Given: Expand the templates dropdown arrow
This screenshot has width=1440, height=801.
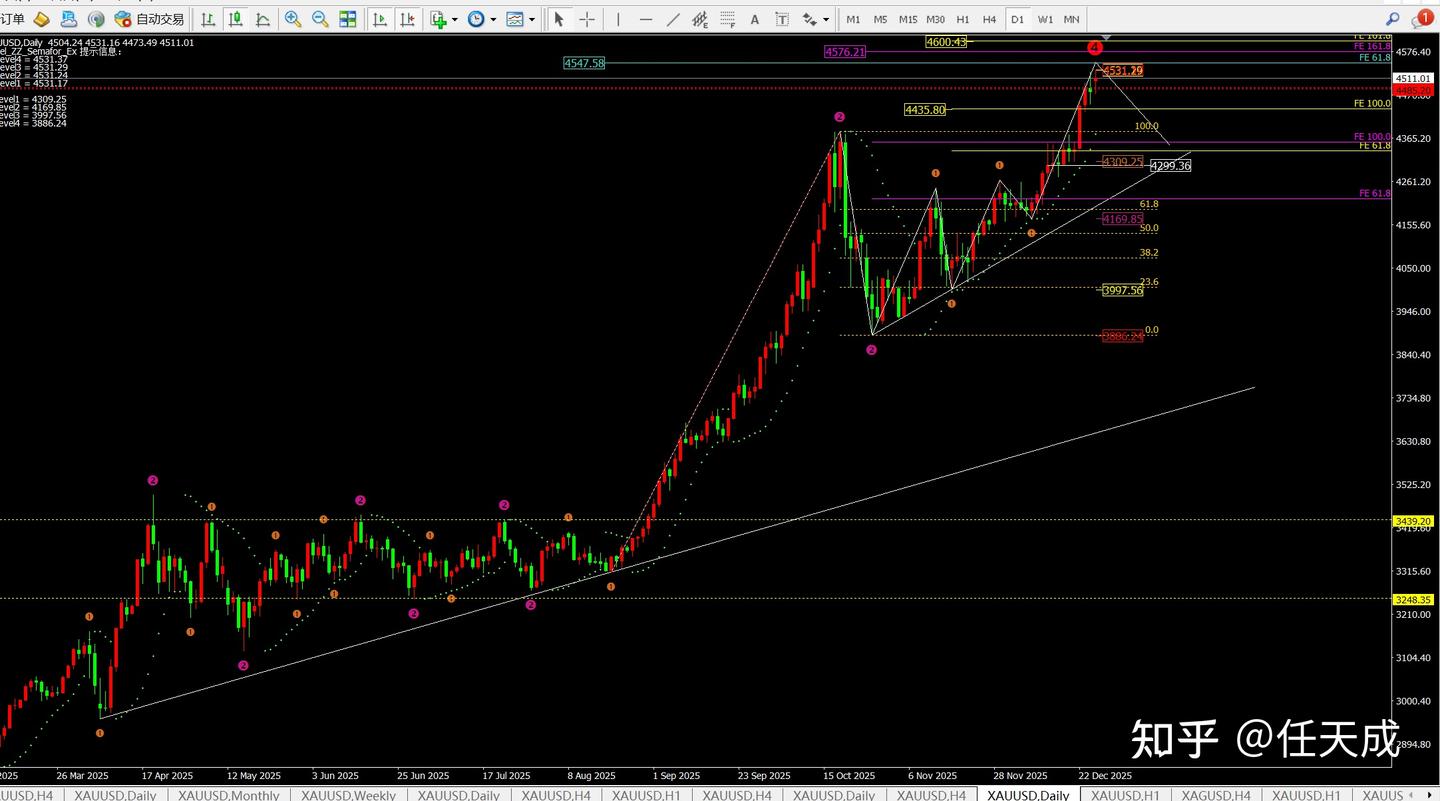Looking at the screenshot, I should [532, 19].
